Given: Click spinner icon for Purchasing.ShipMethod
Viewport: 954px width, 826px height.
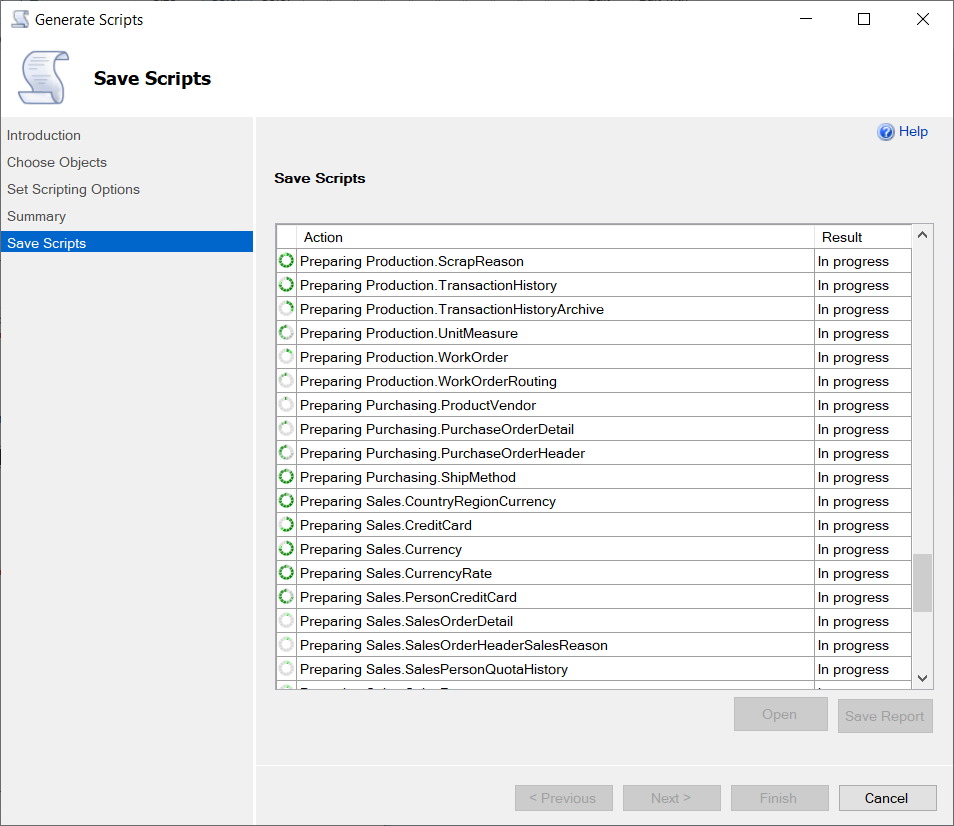Looking at the screenshot, I should 286,477.
